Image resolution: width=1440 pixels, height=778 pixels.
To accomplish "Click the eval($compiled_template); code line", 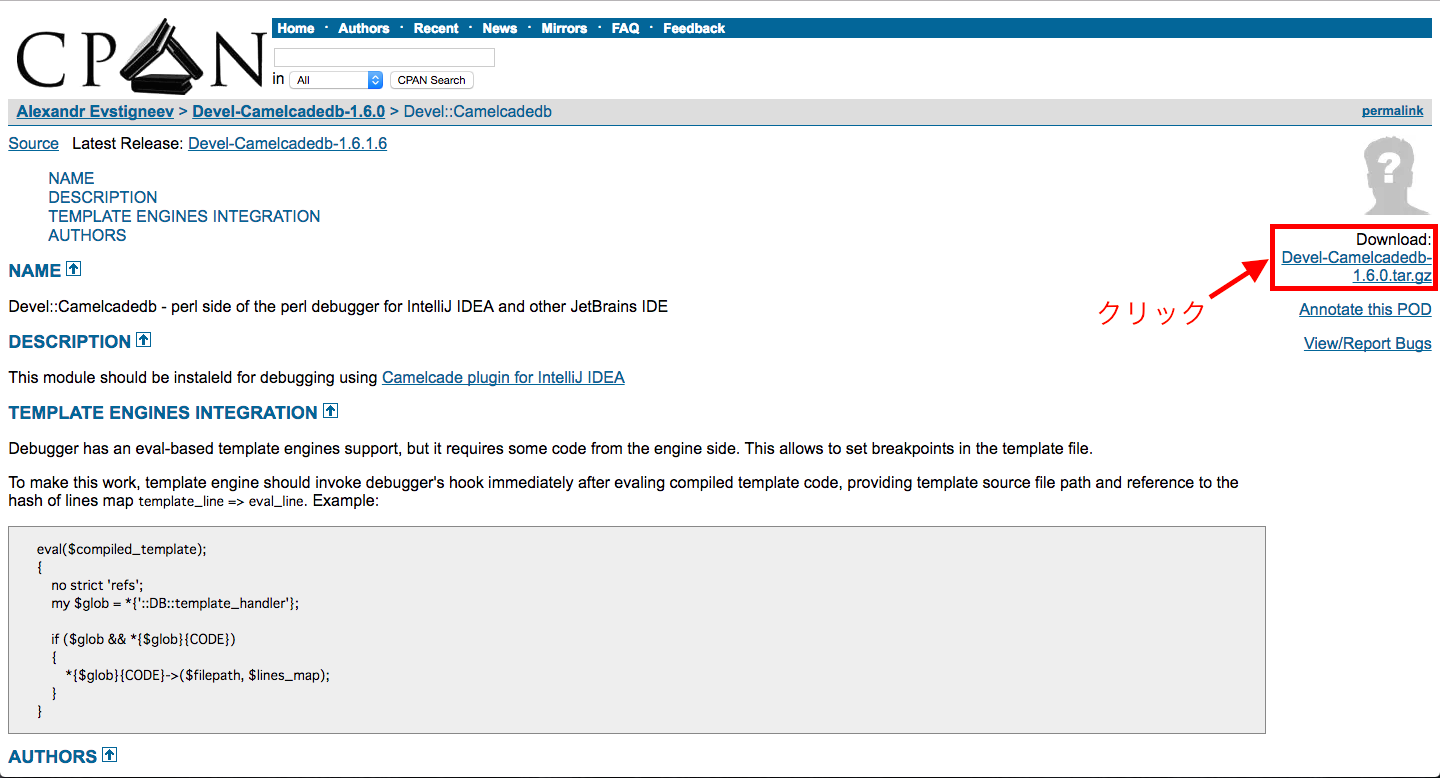I will pos(121,549).
